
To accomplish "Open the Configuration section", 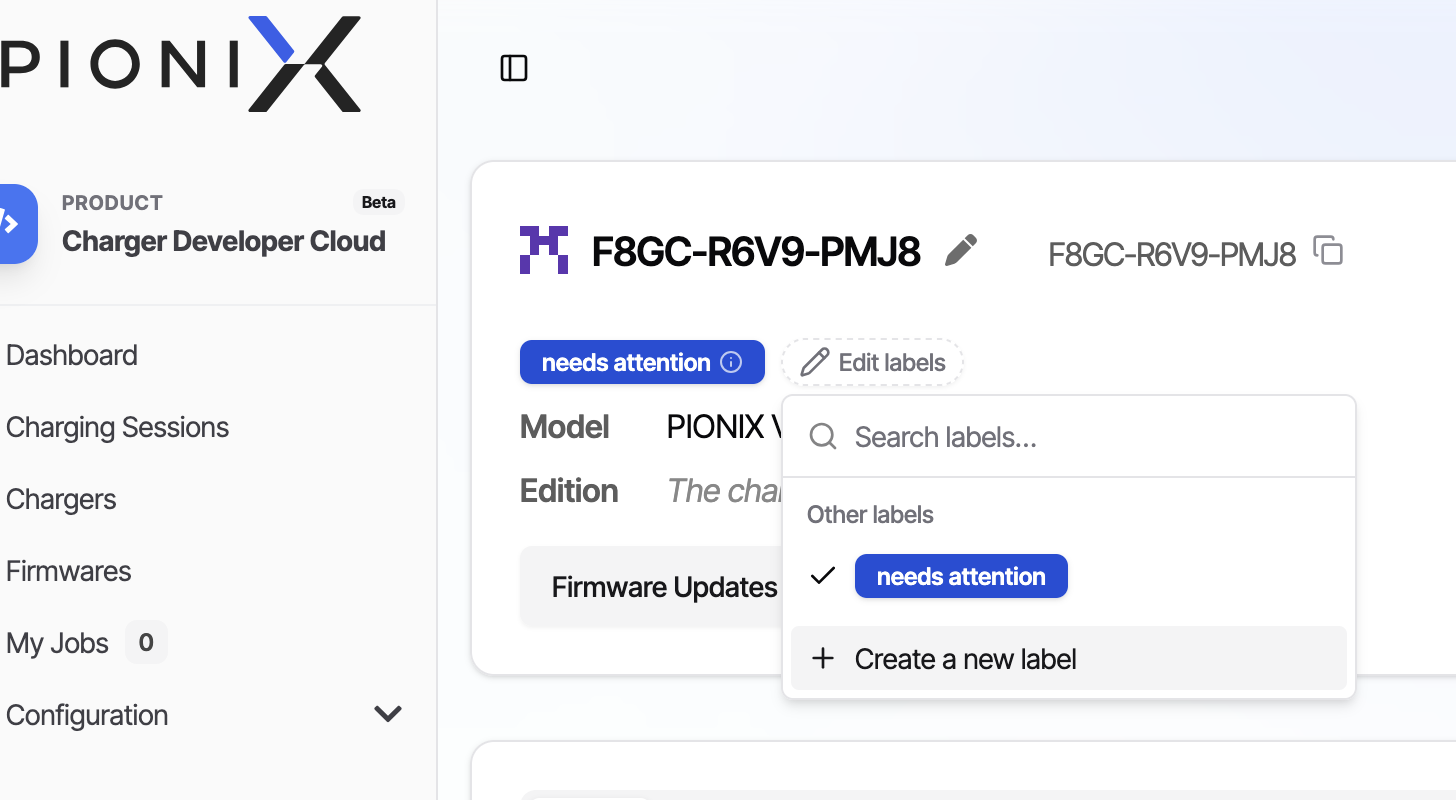I will [x=87, y=715].
